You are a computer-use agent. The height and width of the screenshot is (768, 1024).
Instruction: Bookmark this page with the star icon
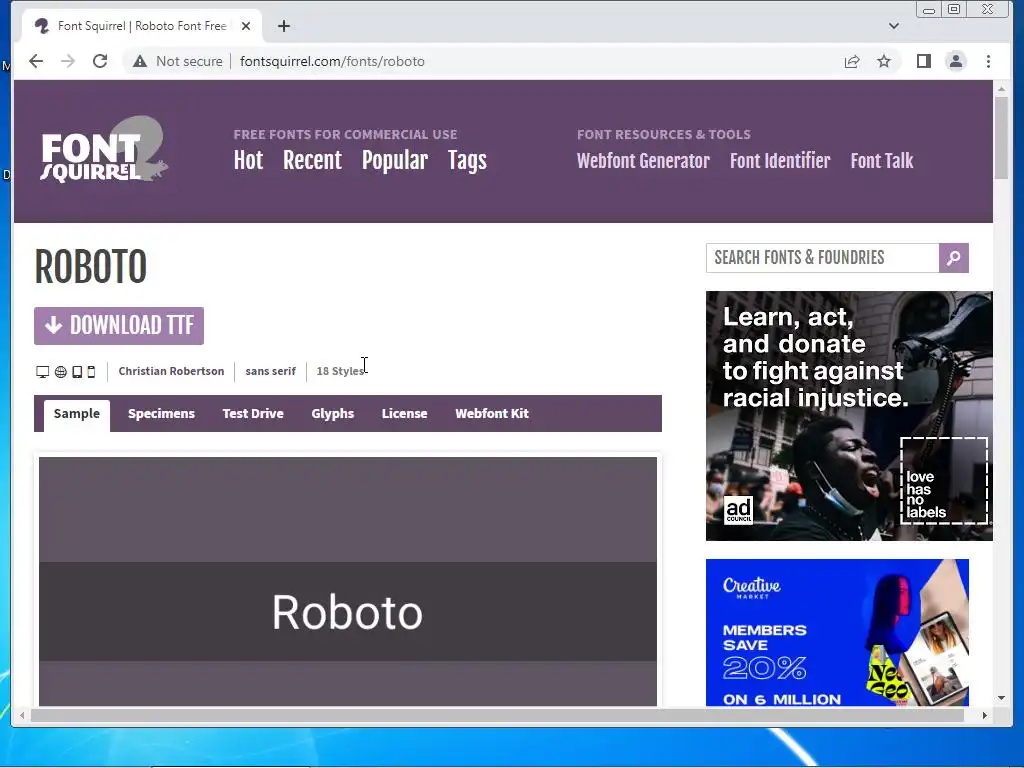coord(884,61)
